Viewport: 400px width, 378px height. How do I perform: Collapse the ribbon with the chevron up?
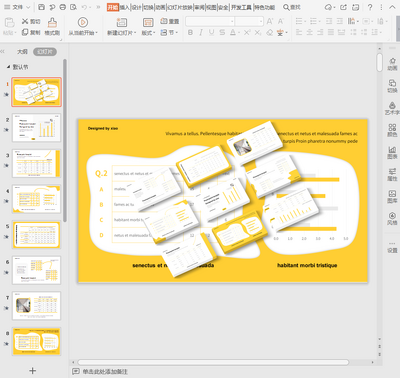click(x=392, y=7)
